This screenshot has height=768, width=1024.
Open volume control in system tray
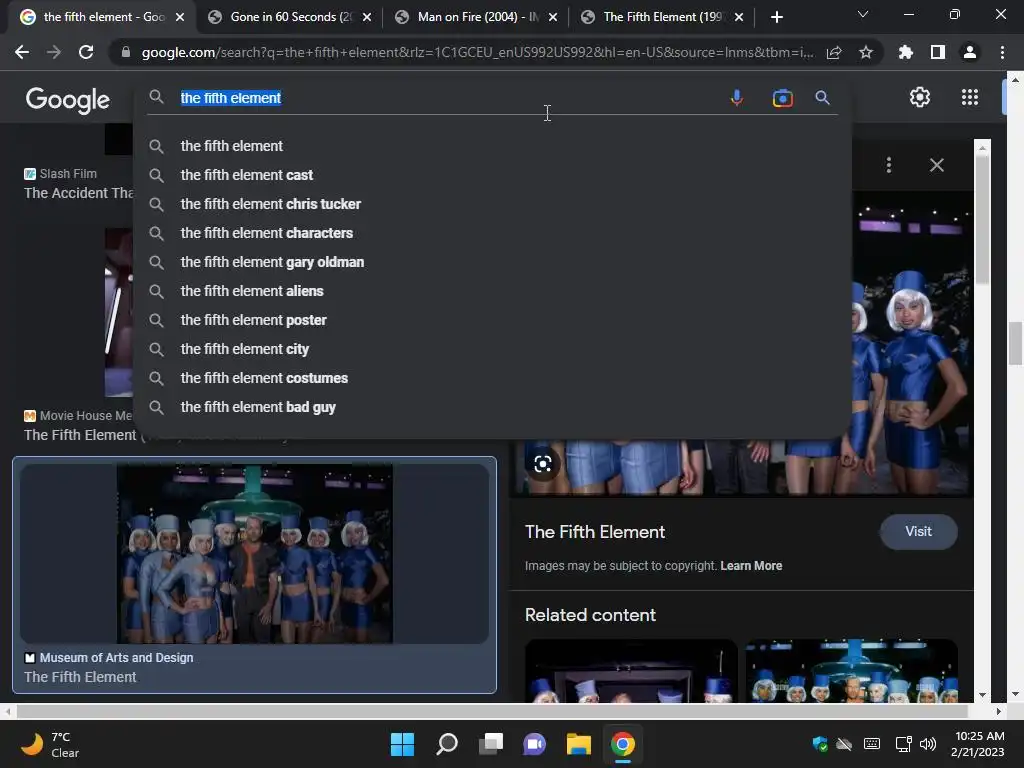(927, 744)
